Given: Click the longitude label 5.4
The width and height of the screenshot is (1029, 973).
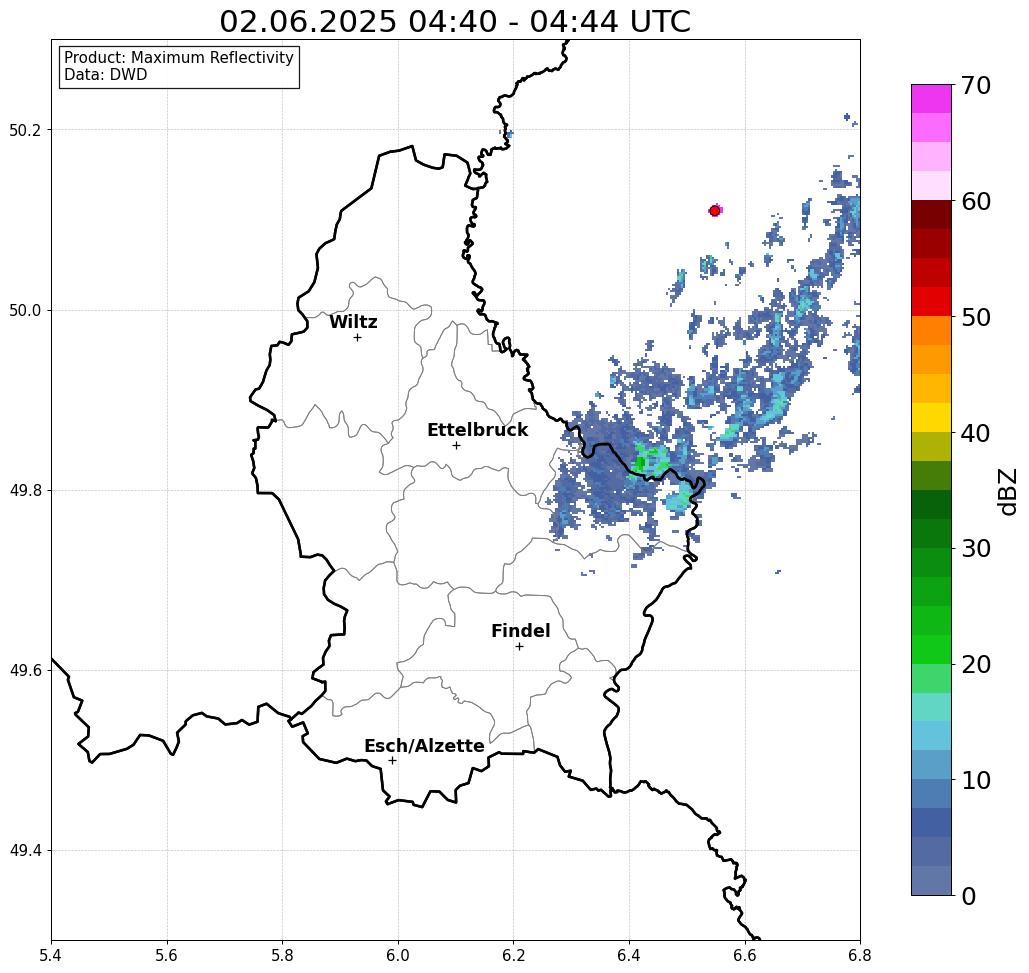Looking at the screenshot, I should (51, 955).
